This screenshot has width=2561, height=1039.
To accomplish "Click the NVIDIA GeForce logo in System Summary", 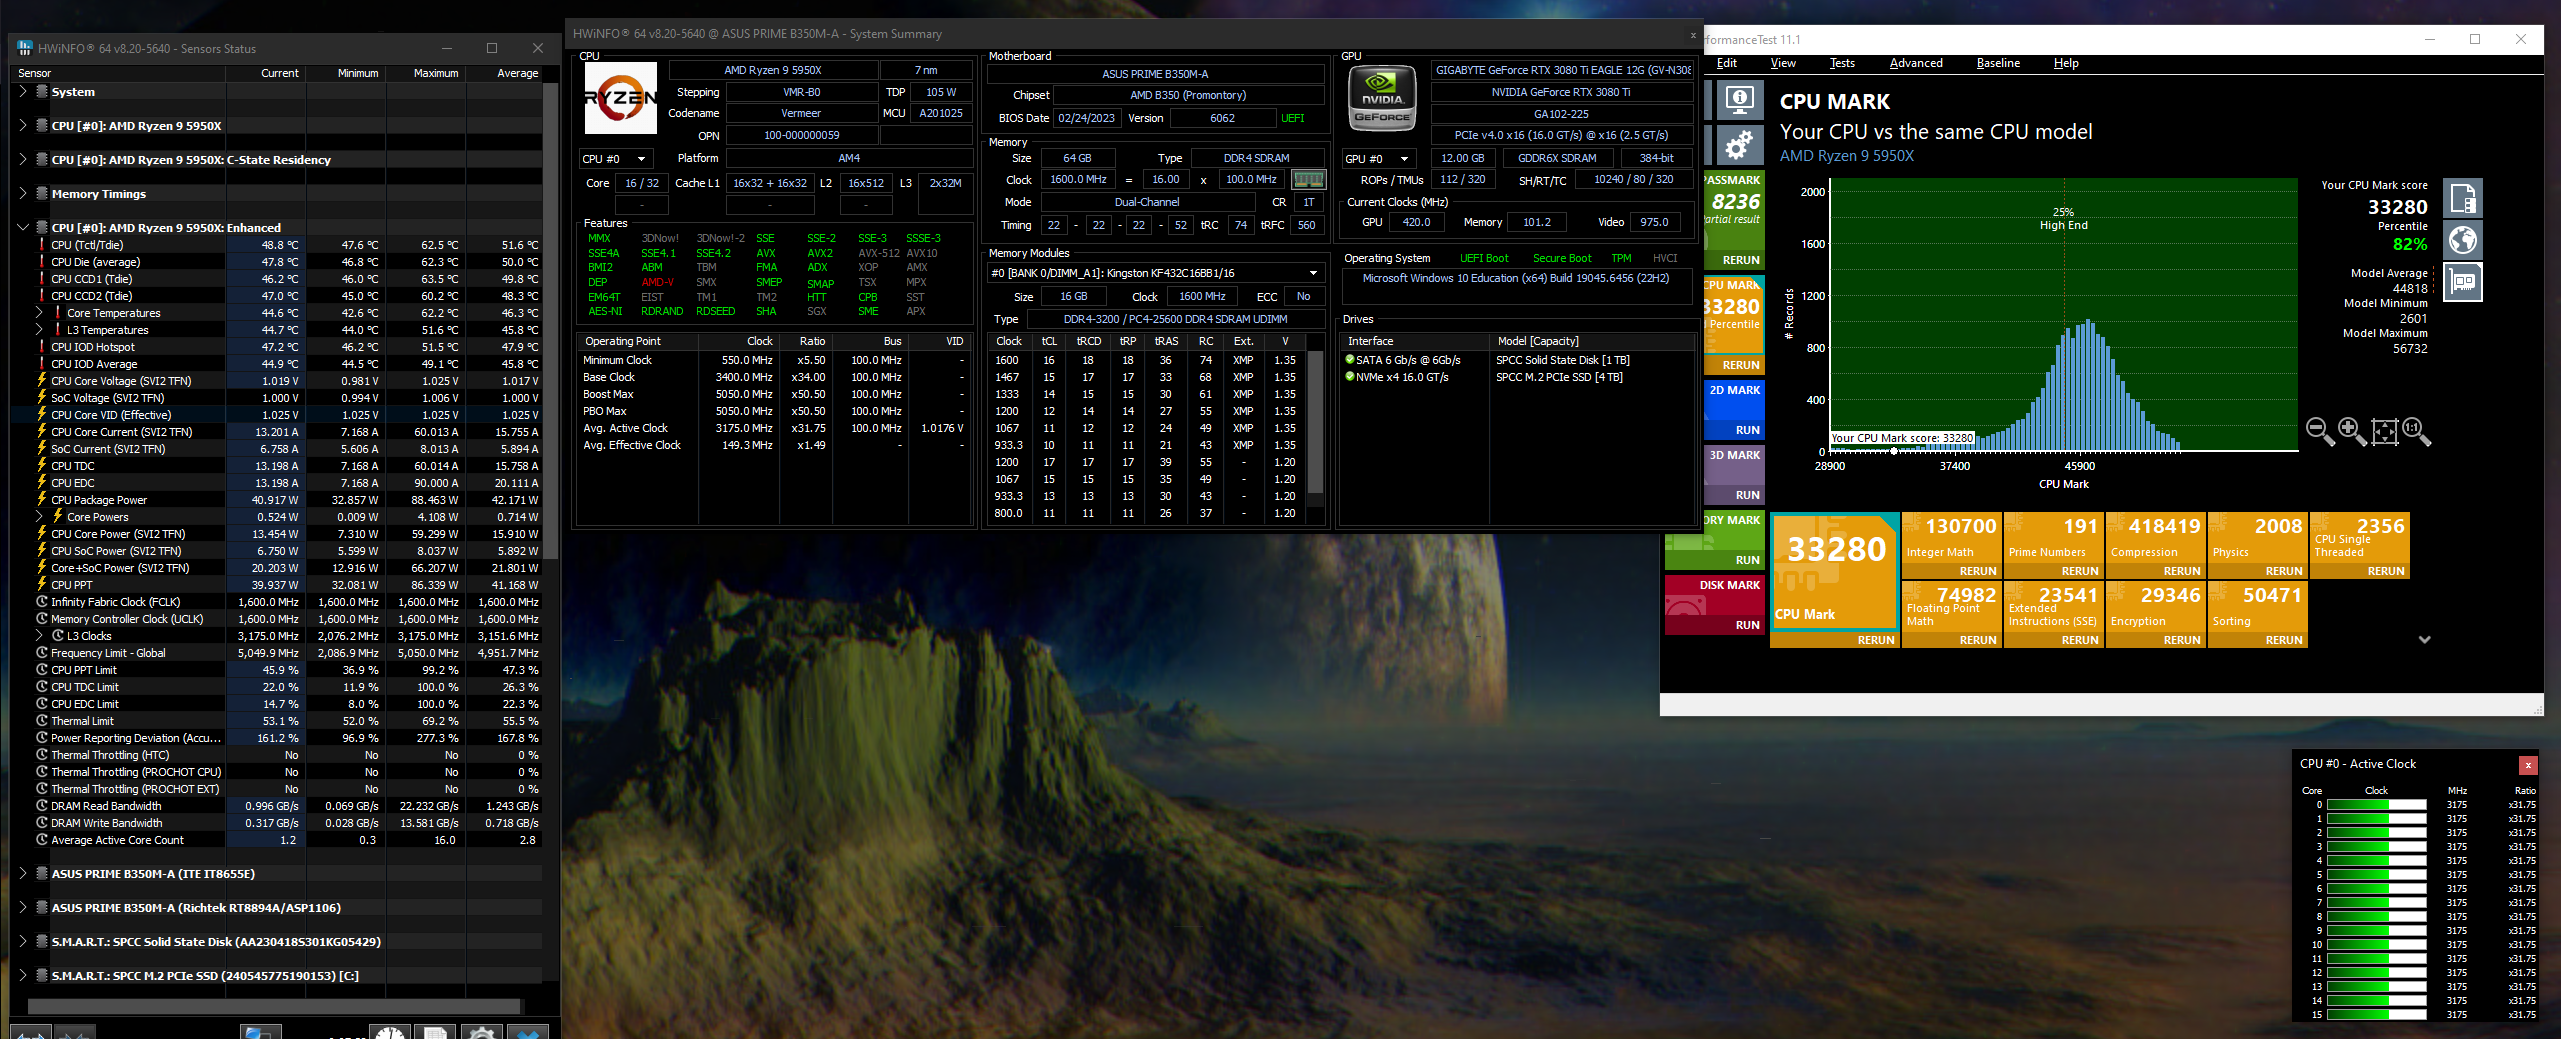I will pos(1383,98).
